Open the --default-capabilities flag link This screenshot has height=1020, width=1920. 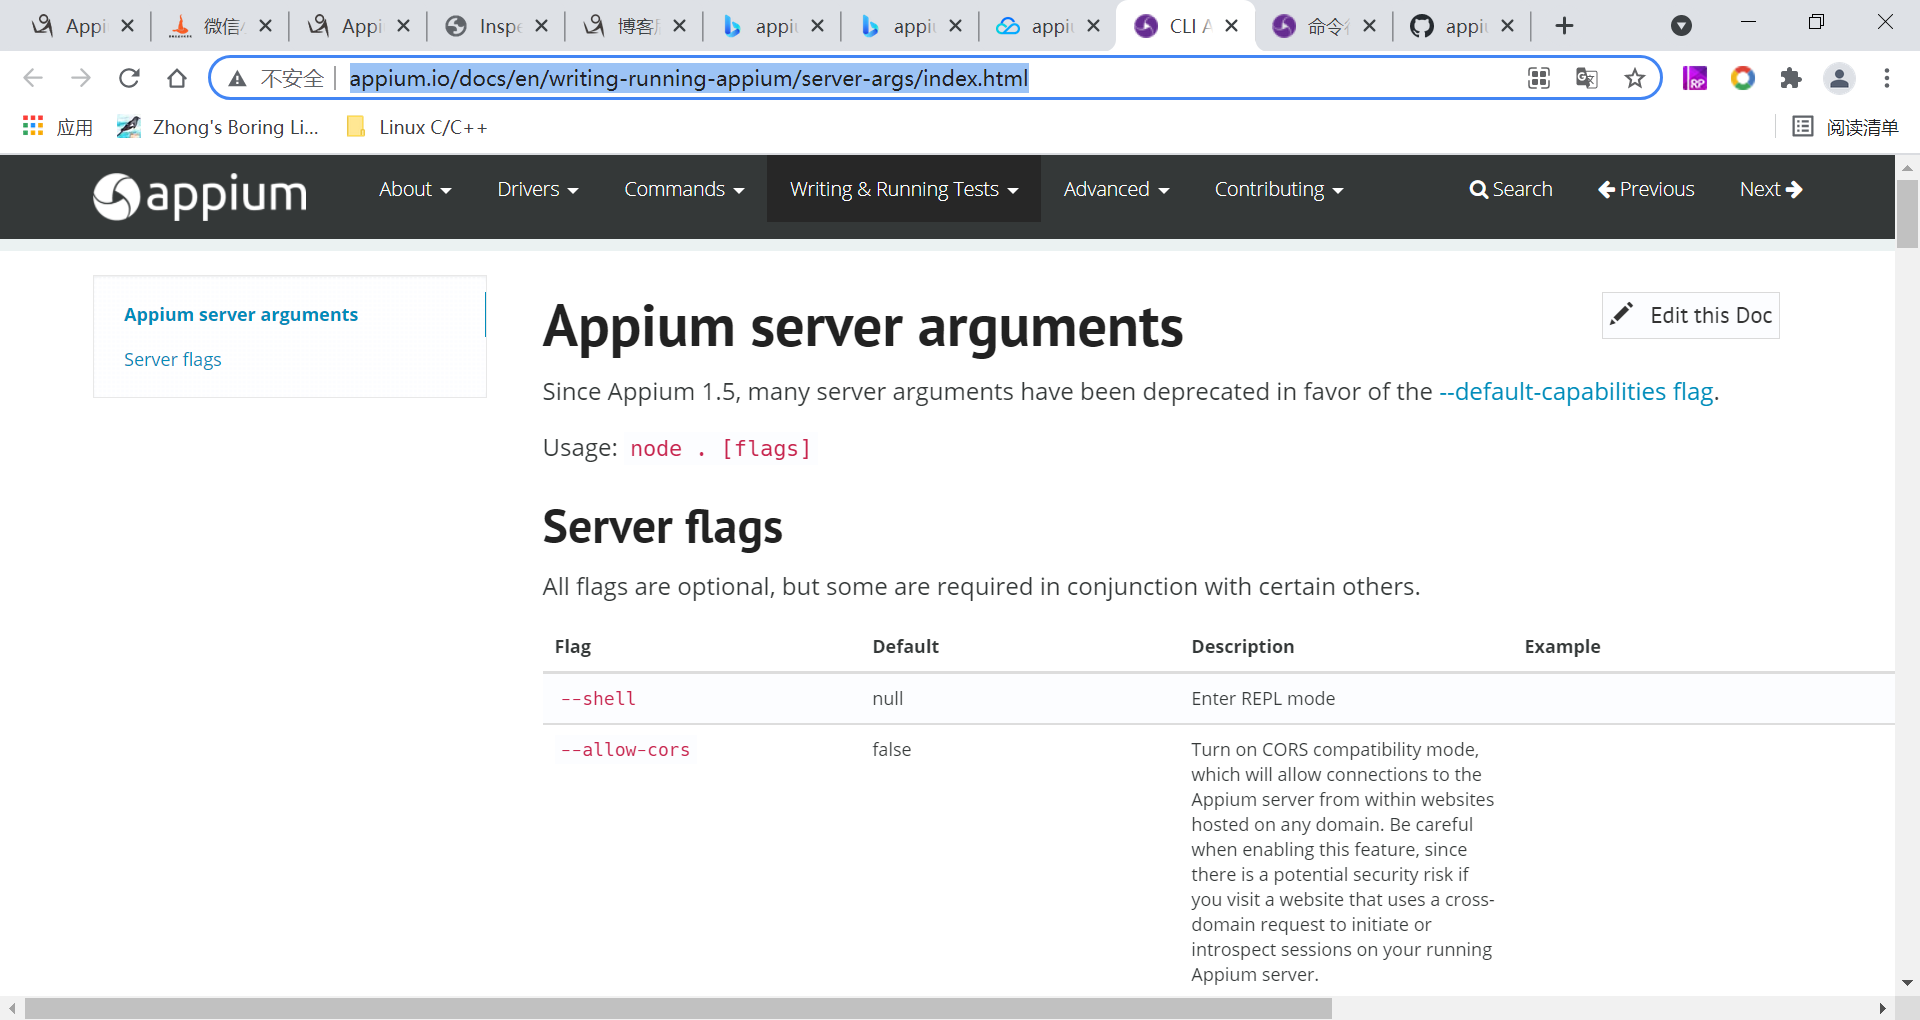tap(1576, 391)
